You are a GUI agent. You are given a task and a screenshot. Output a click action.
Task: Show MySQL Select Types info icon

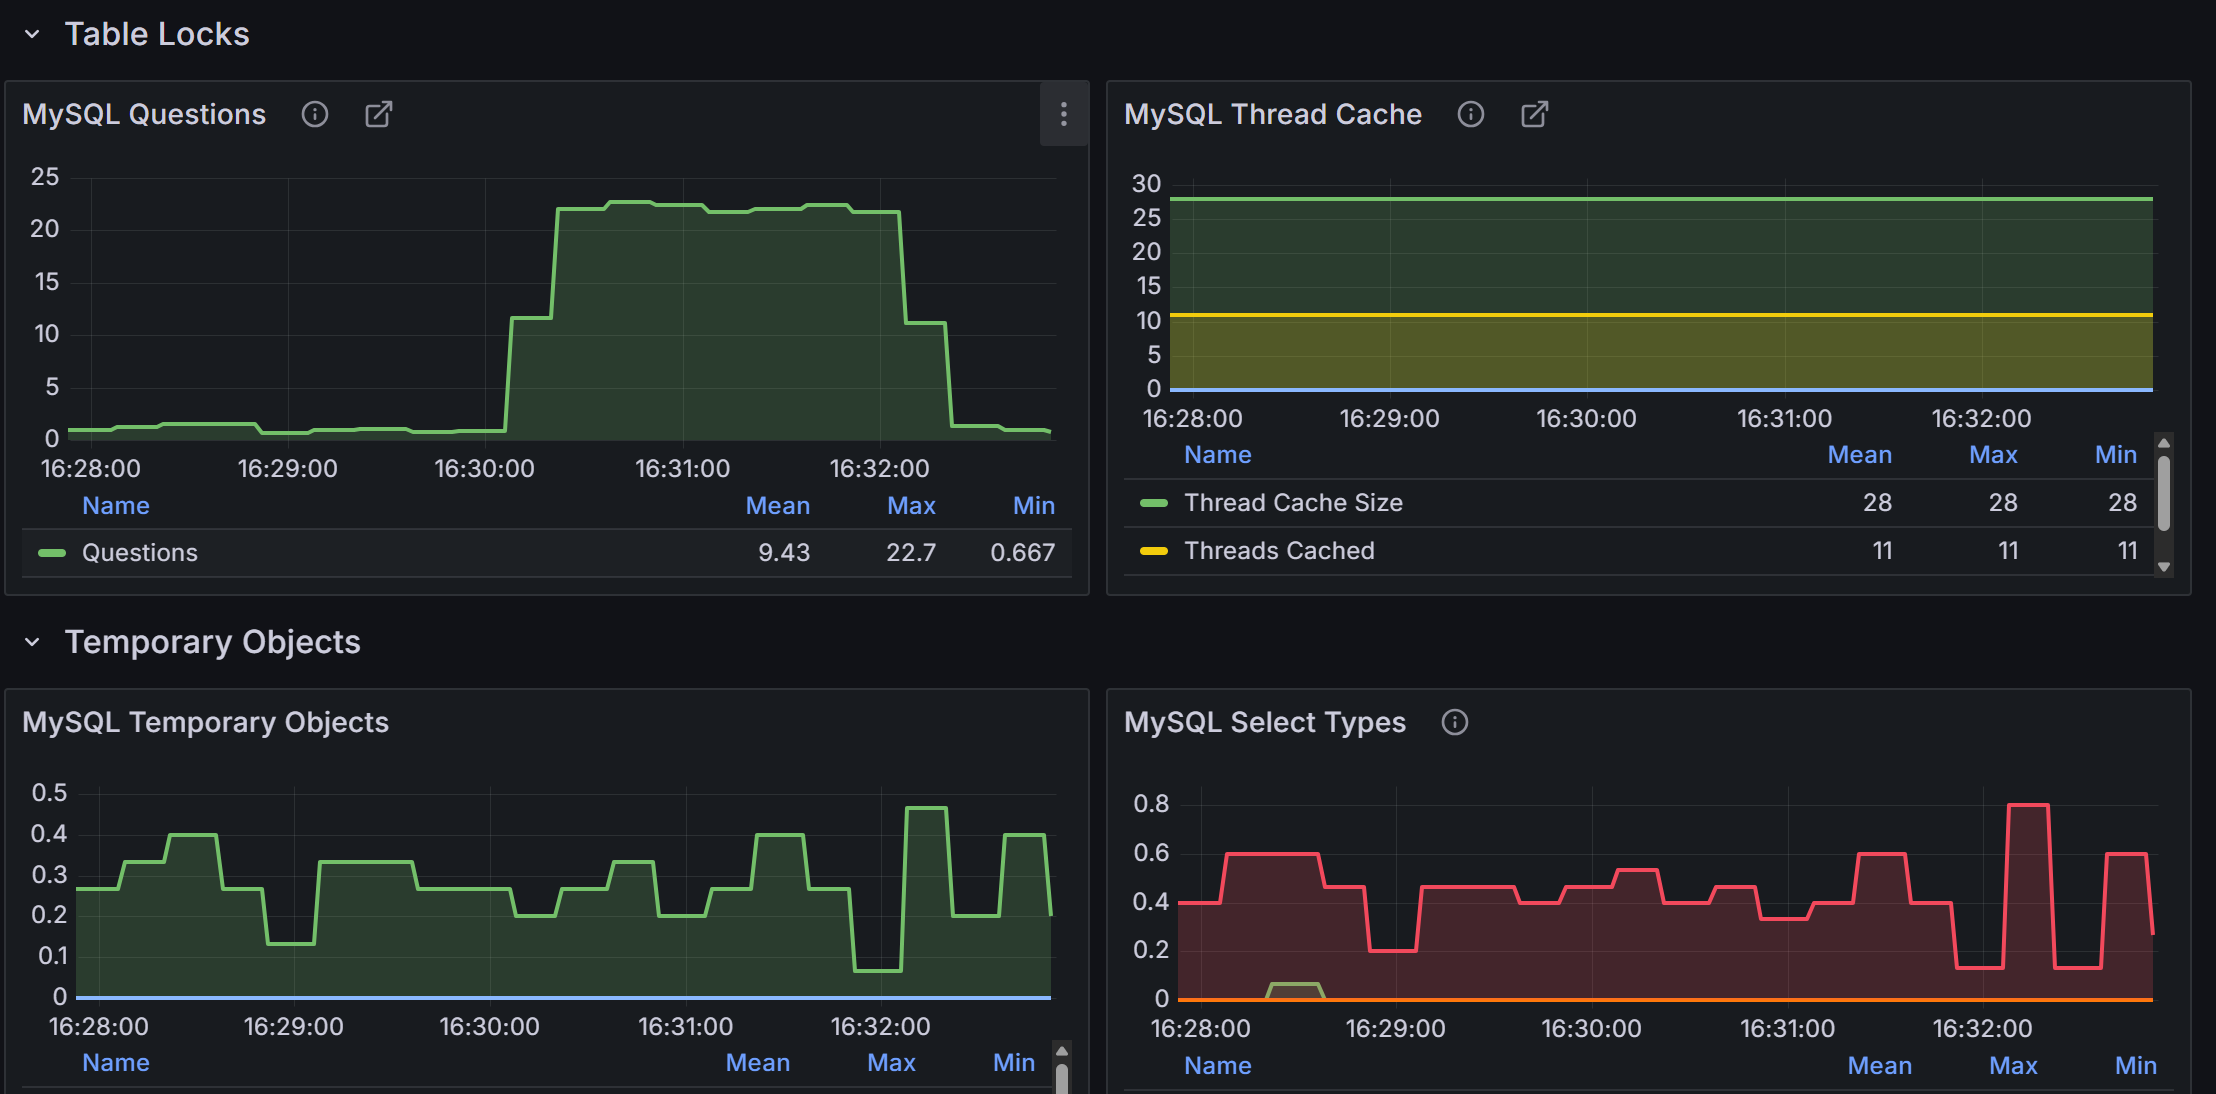pyautogui.click(x=1455, y=722)
